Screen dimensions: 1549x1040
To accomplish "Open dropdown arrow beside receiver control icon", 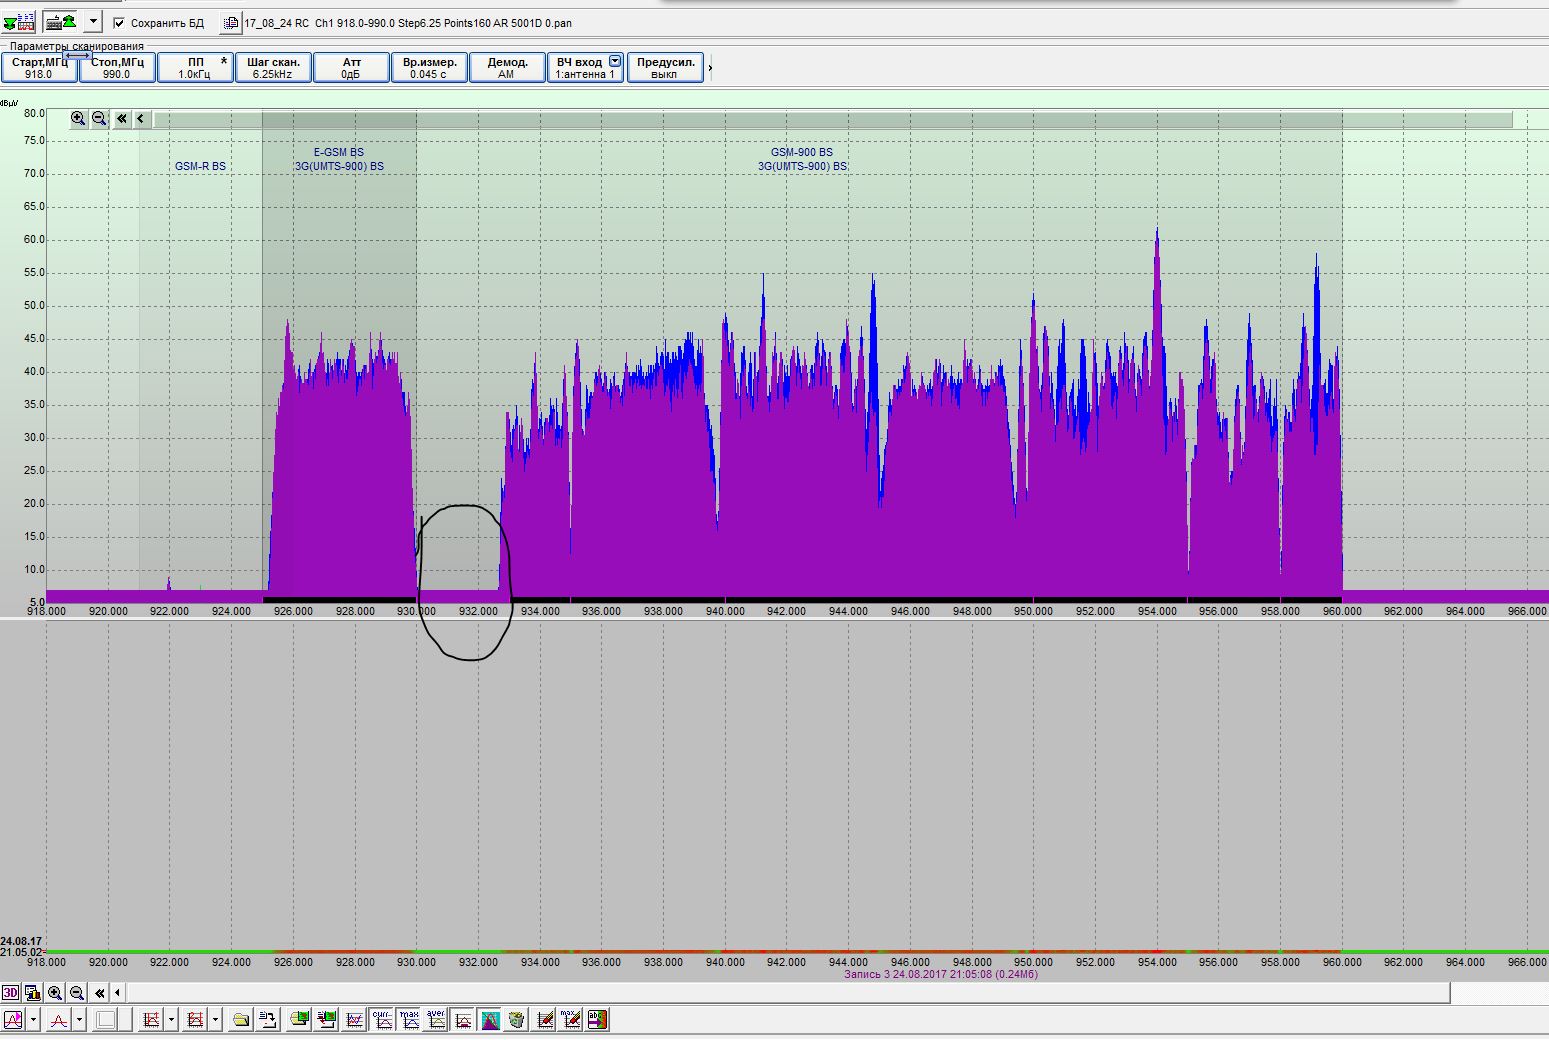I will [x=92, y=22].
